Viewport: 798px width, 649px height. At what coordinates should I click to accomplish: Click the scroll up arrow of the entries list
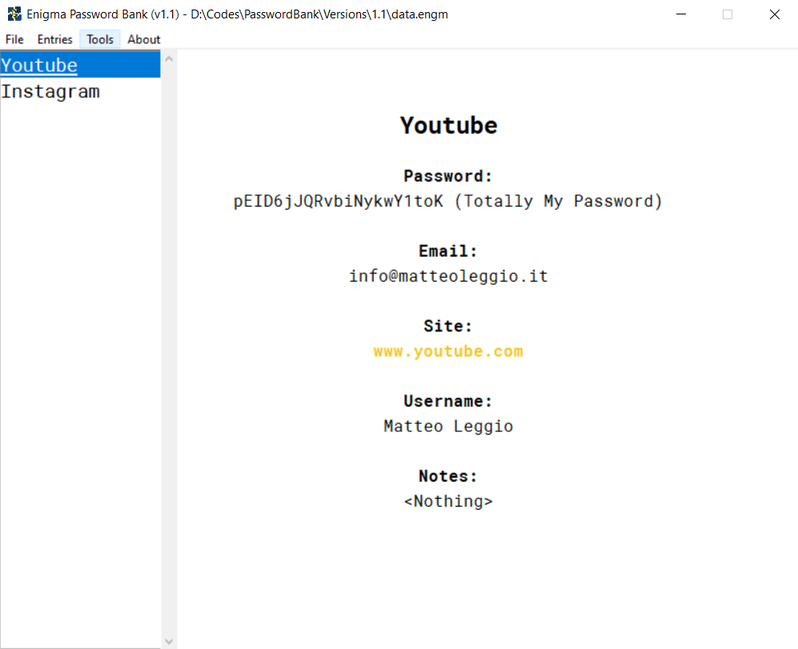(x=169, y=59)
